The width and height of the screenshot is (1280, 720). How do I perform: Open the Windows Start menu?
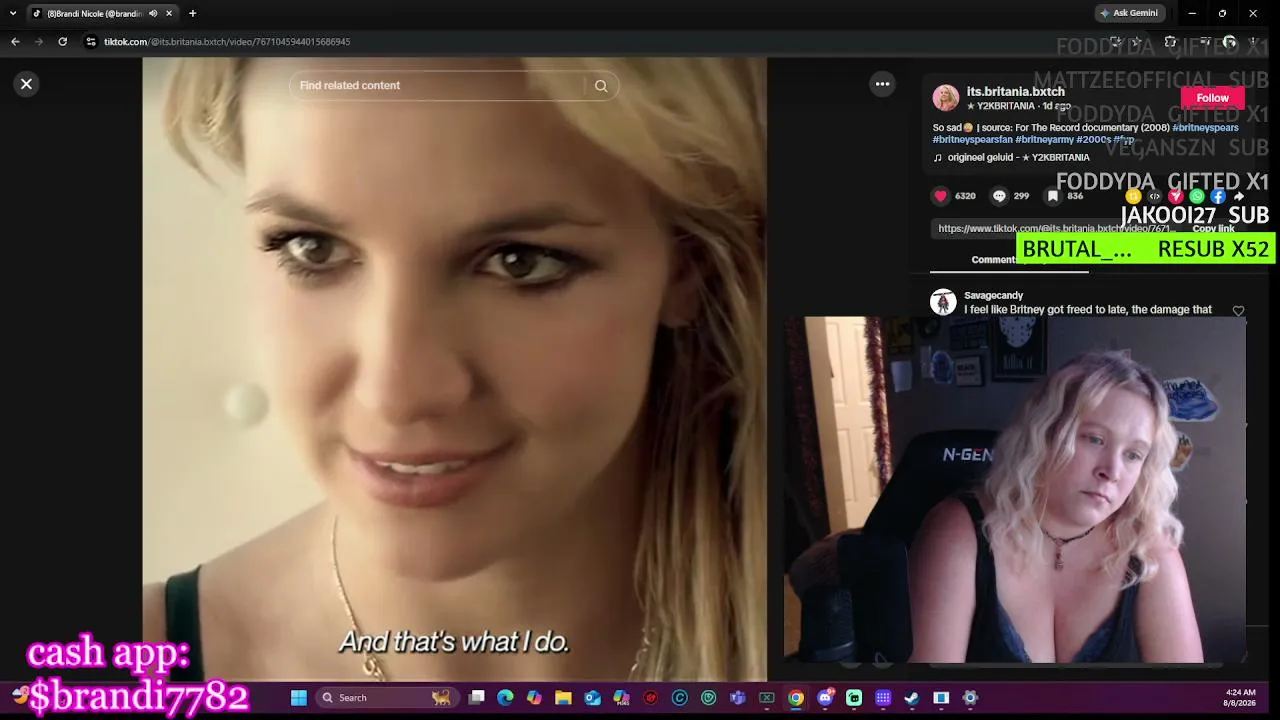(299, 698)
